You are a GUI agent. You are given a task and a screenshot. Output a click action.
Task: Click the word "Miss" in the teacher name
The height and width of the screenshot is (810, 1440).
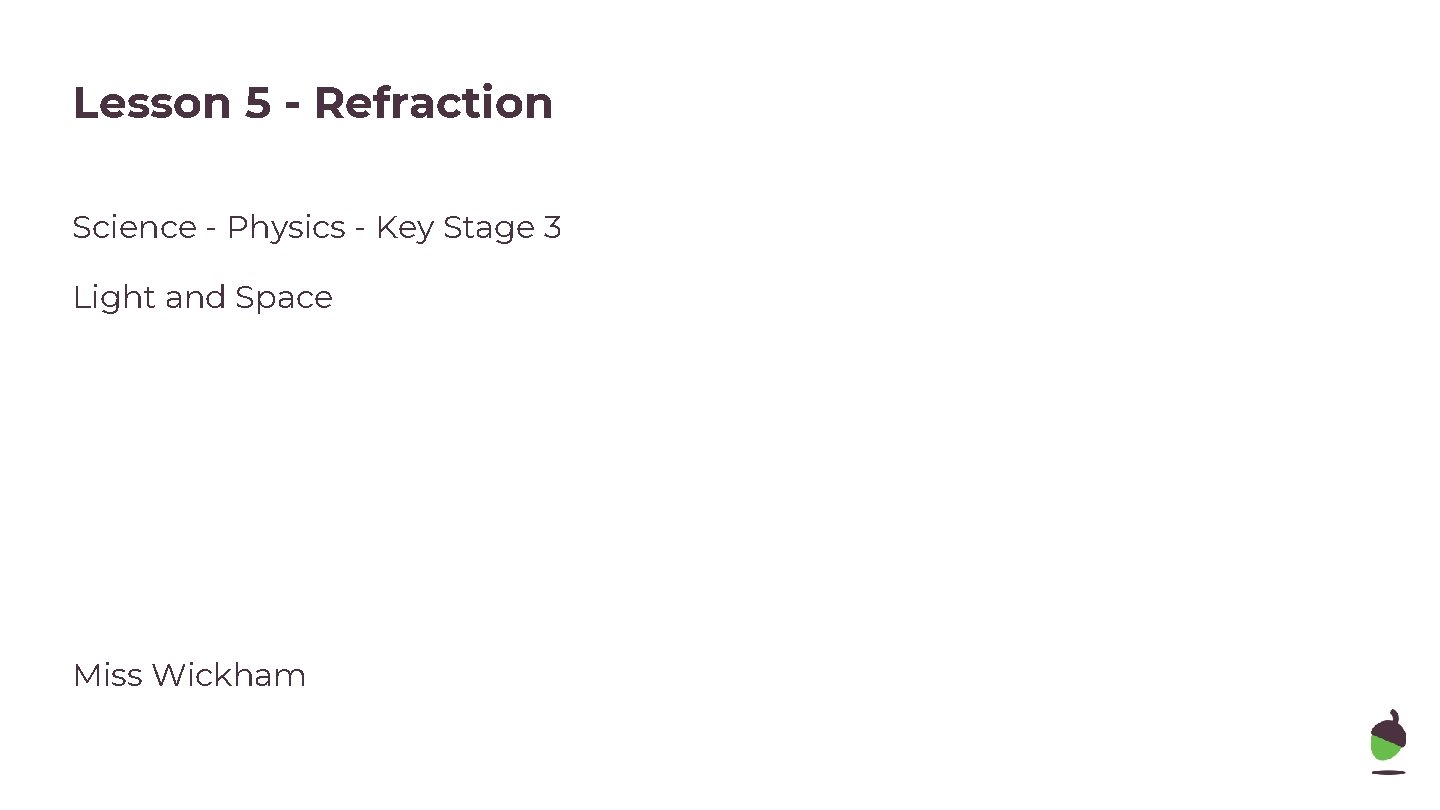(107, 676)
